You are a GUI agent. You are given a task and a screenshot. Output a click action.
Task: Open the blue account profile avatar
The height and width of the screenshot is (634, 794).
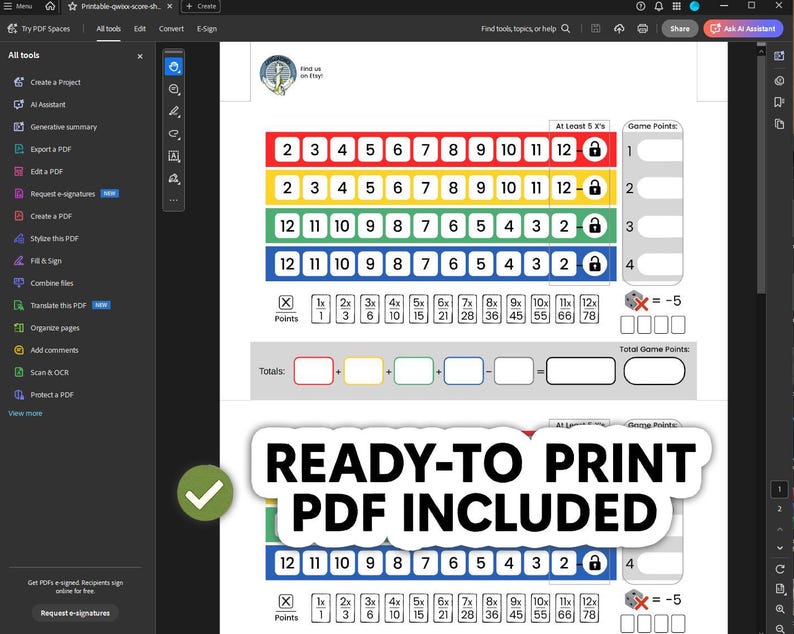click(695, 6)
